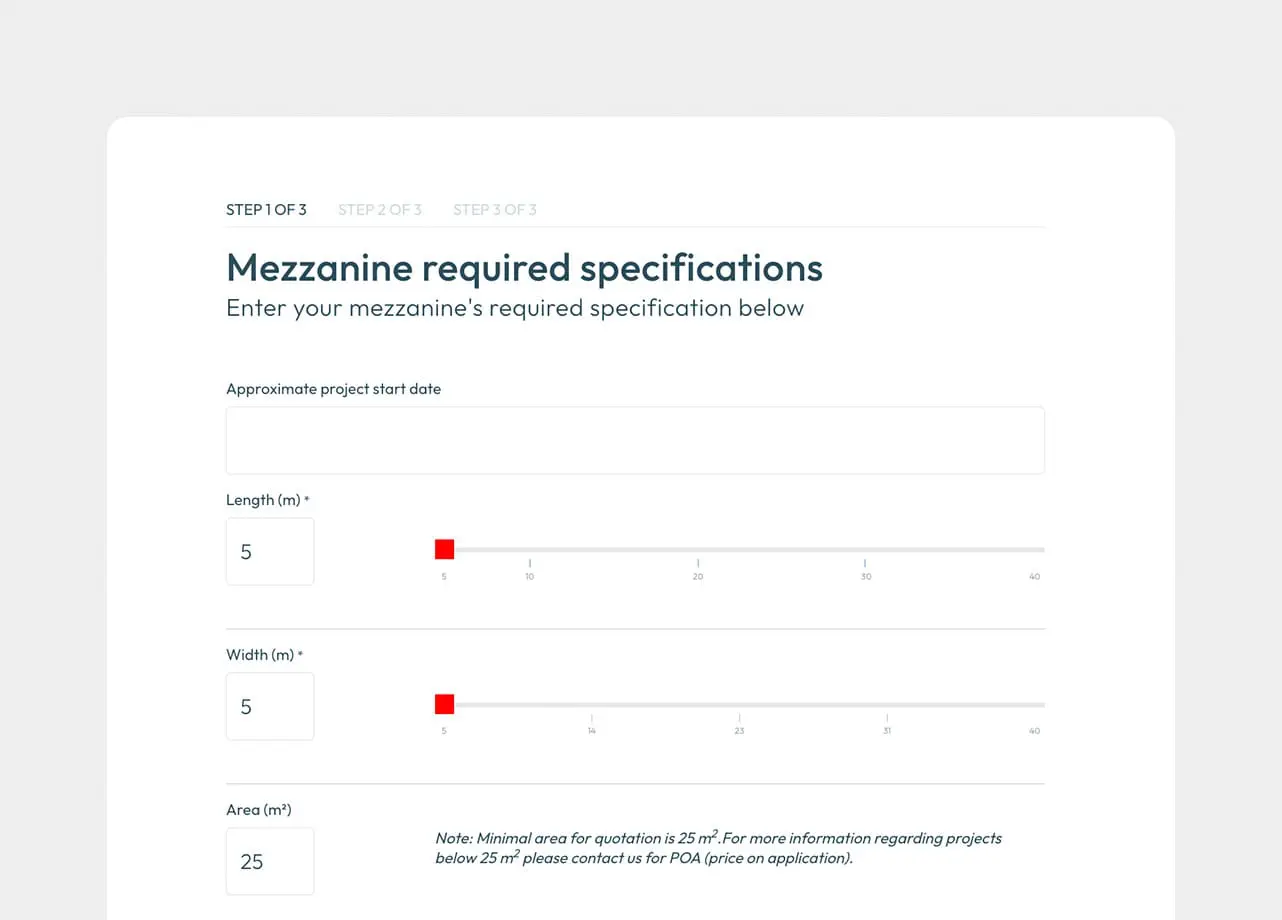
Task: Click the minimal area quotation note text
Action: [x=718, y=848]
